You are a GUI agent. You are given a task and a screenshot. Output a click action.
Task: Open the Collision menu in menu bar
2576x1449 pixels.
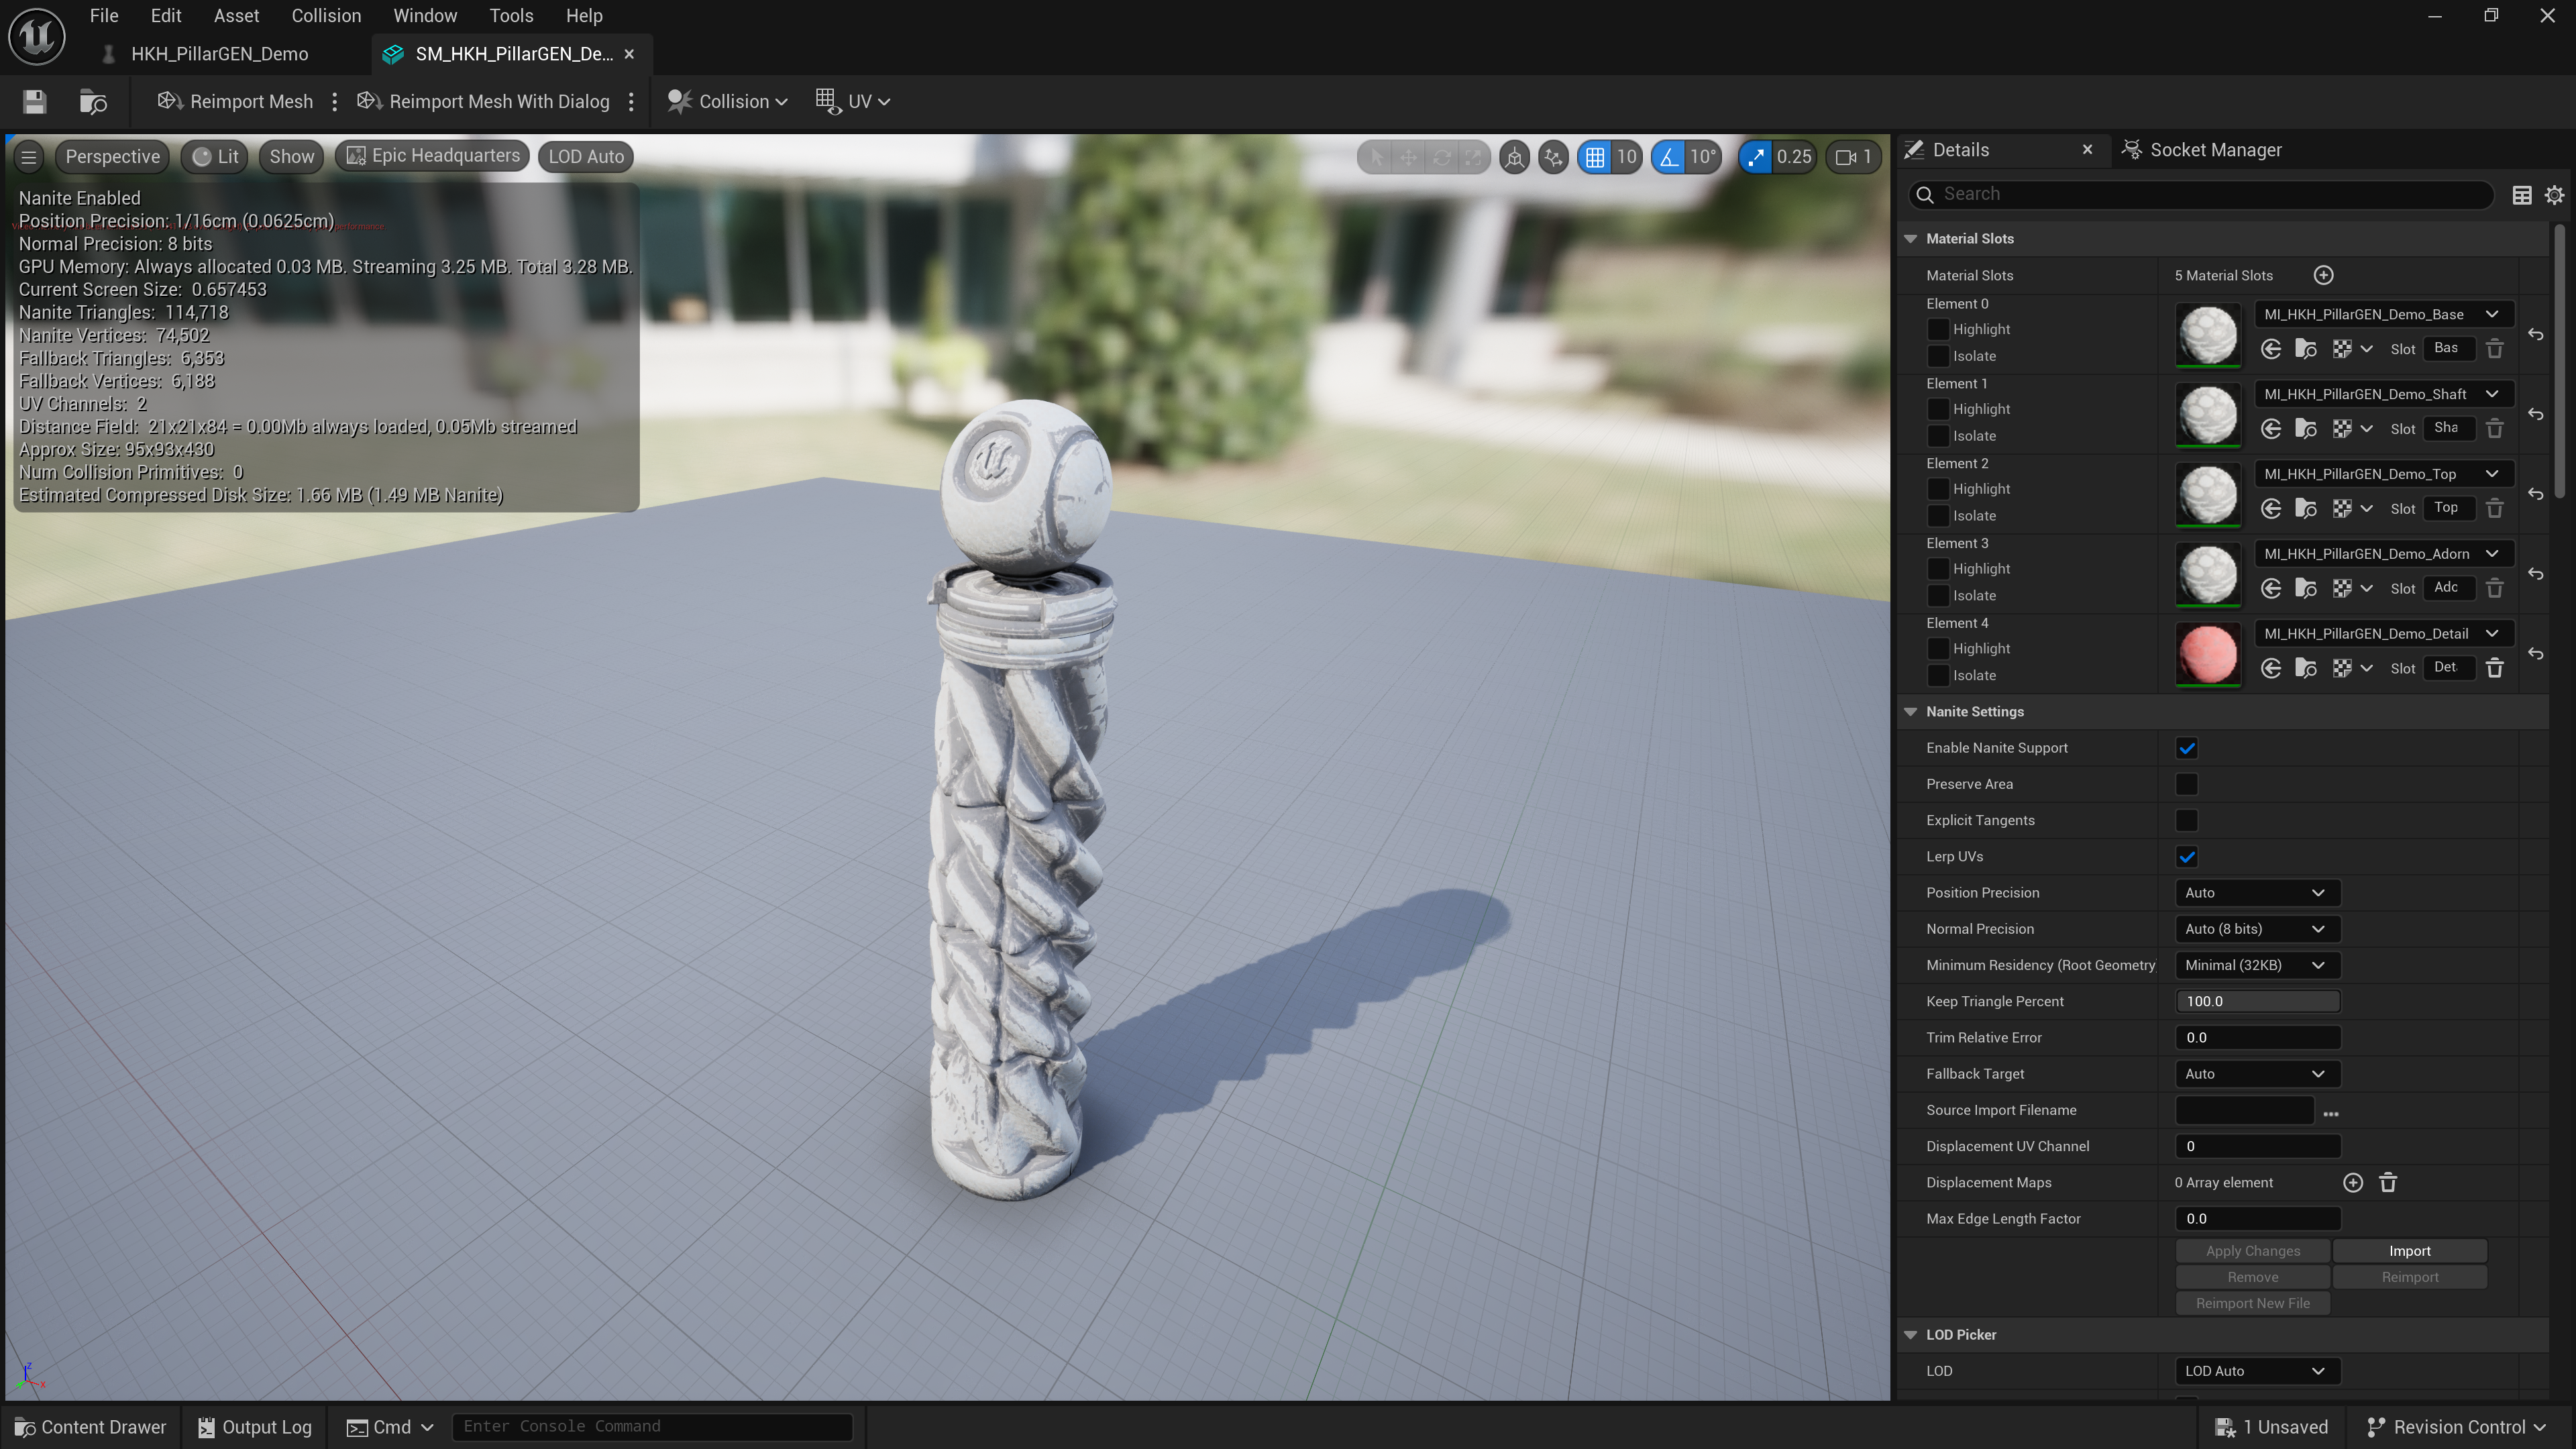pos(326,16)
